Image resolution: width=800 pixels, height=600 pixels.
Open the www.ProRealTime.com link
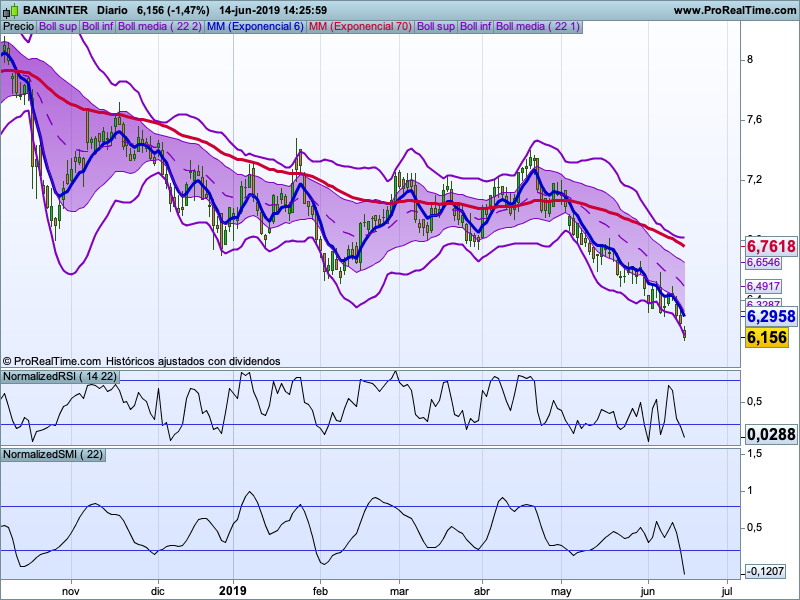[x=735, y=10]
